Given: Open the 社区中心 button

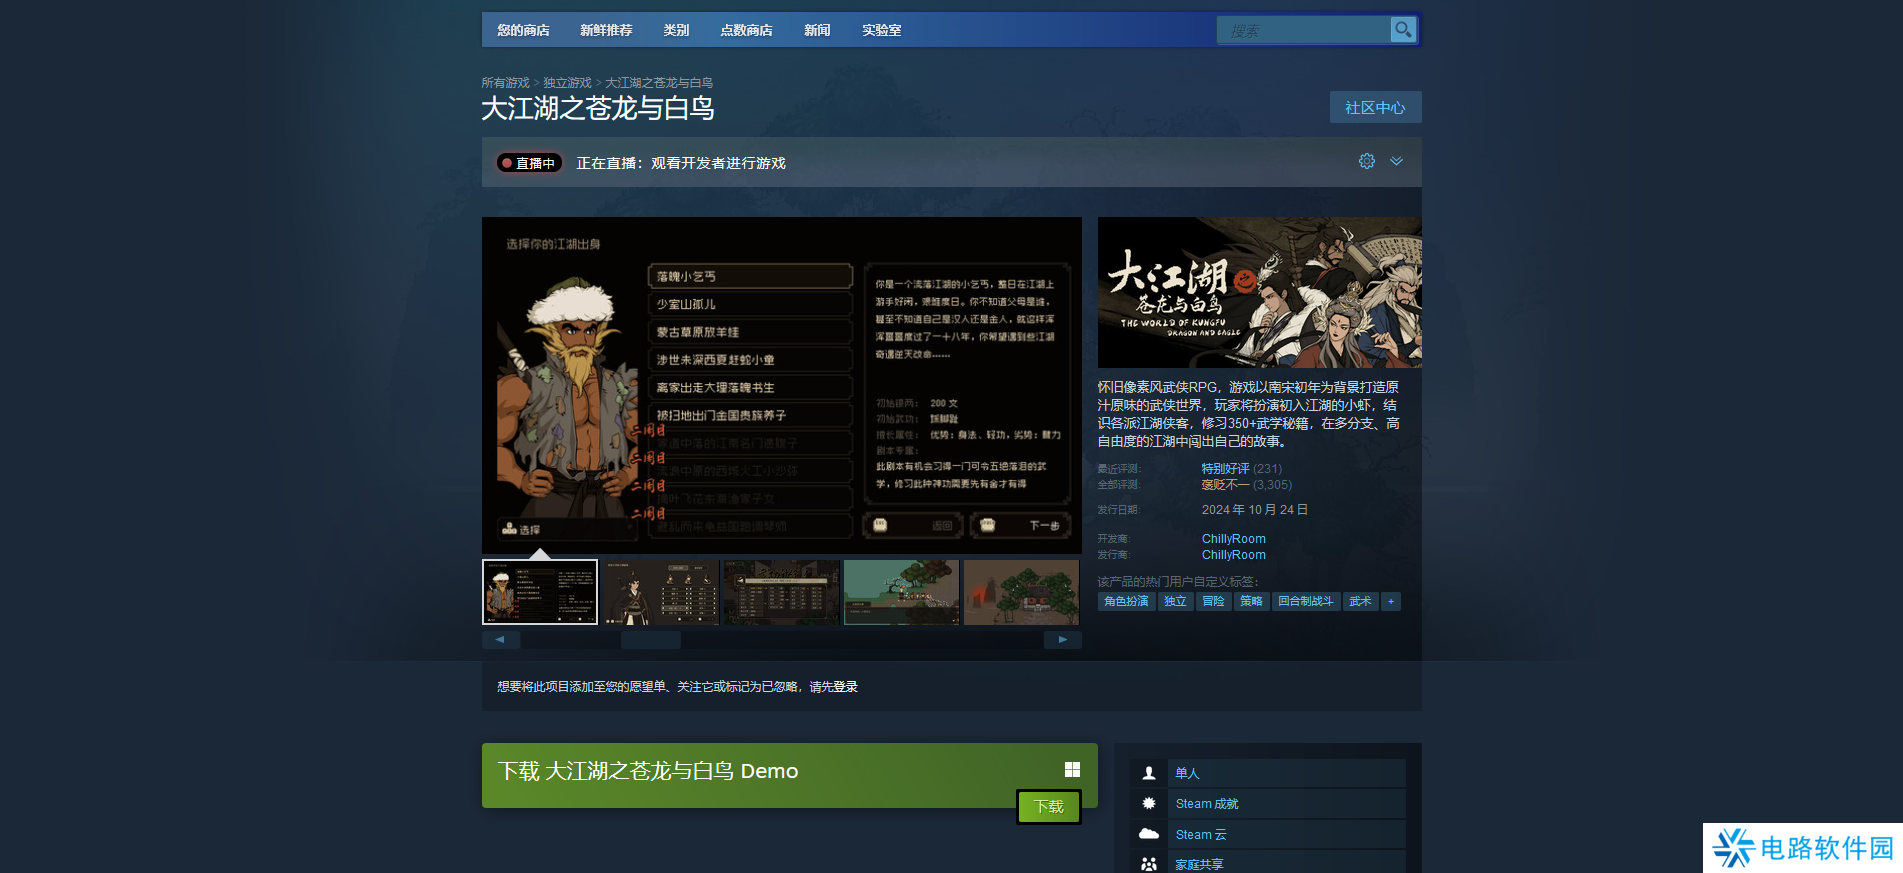Looking at the screenshot, I should 1375,107.
